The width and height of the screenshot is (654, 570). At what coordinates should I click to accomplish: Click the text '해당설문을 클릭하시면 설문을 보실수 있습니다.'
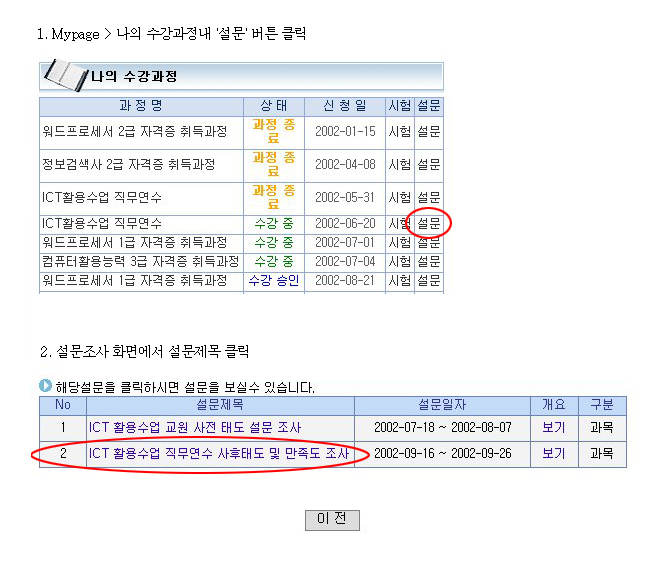(x=185, y=387)
